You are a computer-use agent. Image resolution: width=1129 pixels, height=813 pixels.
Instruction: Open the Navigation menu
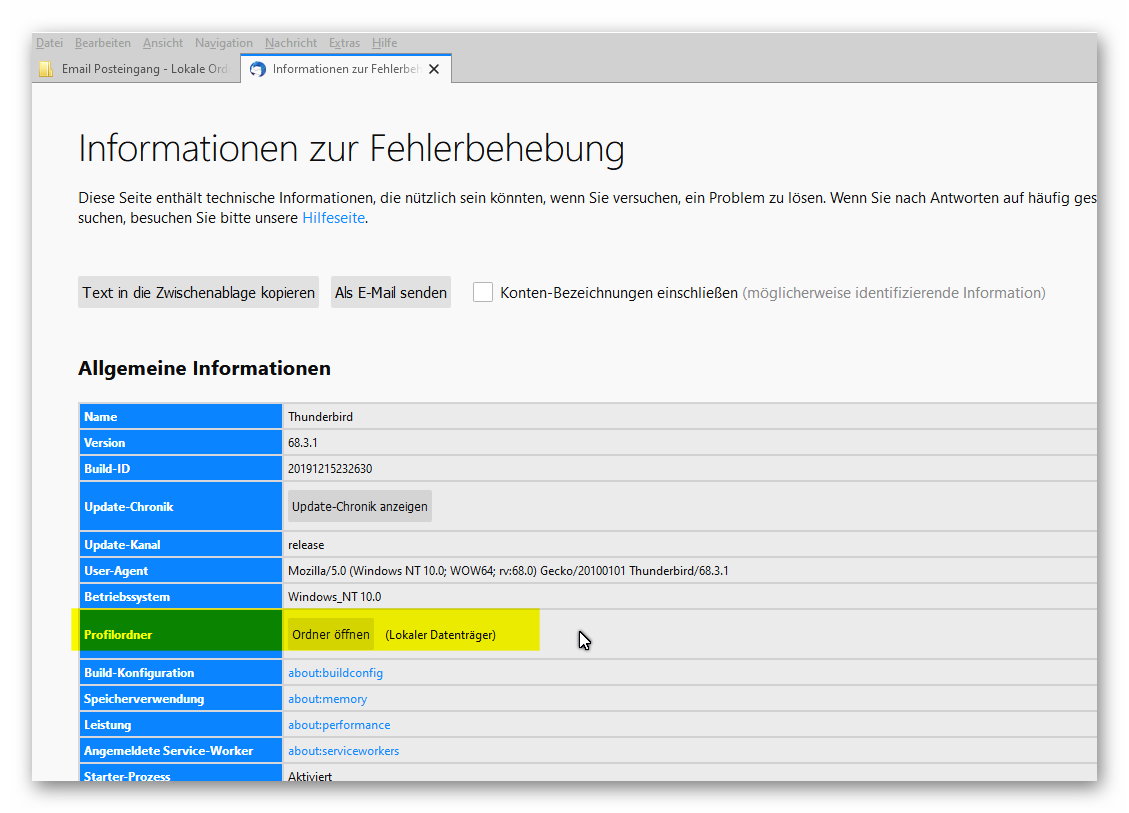pos(224,43)
